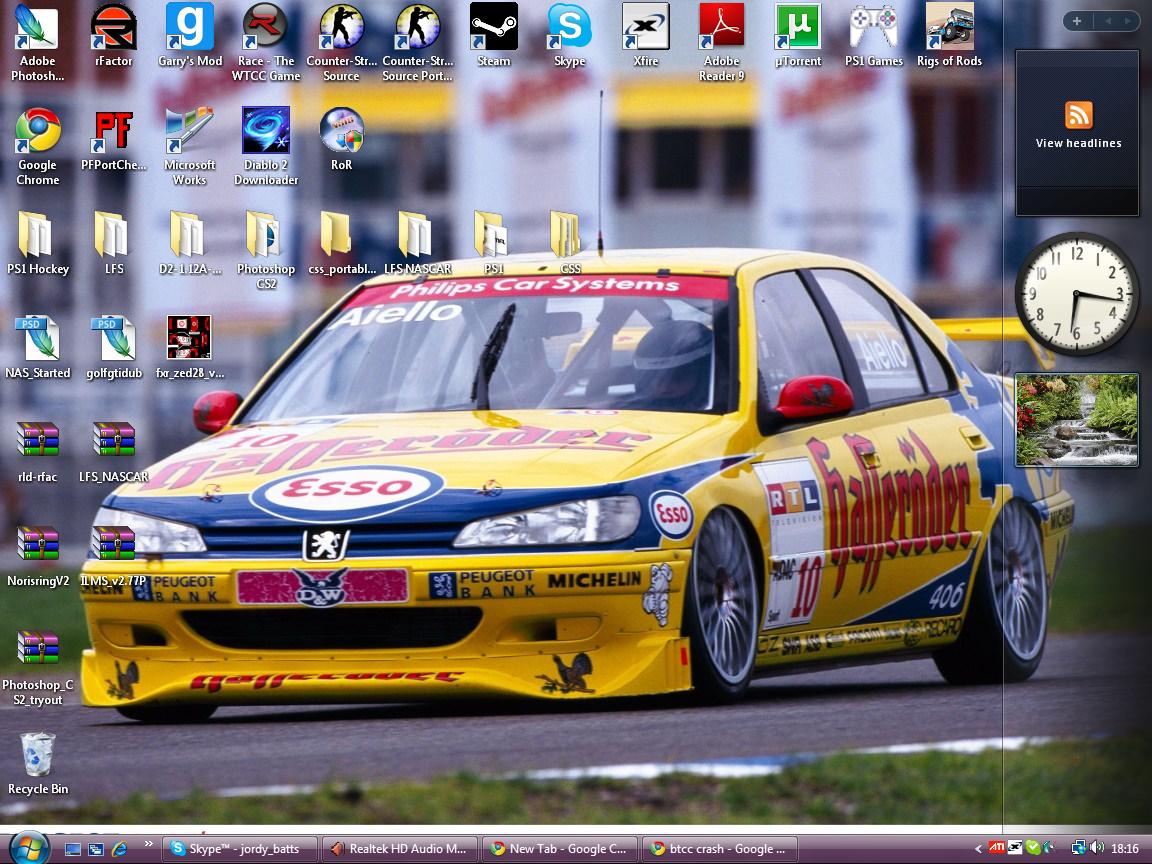The image size is (1152, 864).
Task: Select the Adobe Reader 9 icon
Action: tap(721, 43)
